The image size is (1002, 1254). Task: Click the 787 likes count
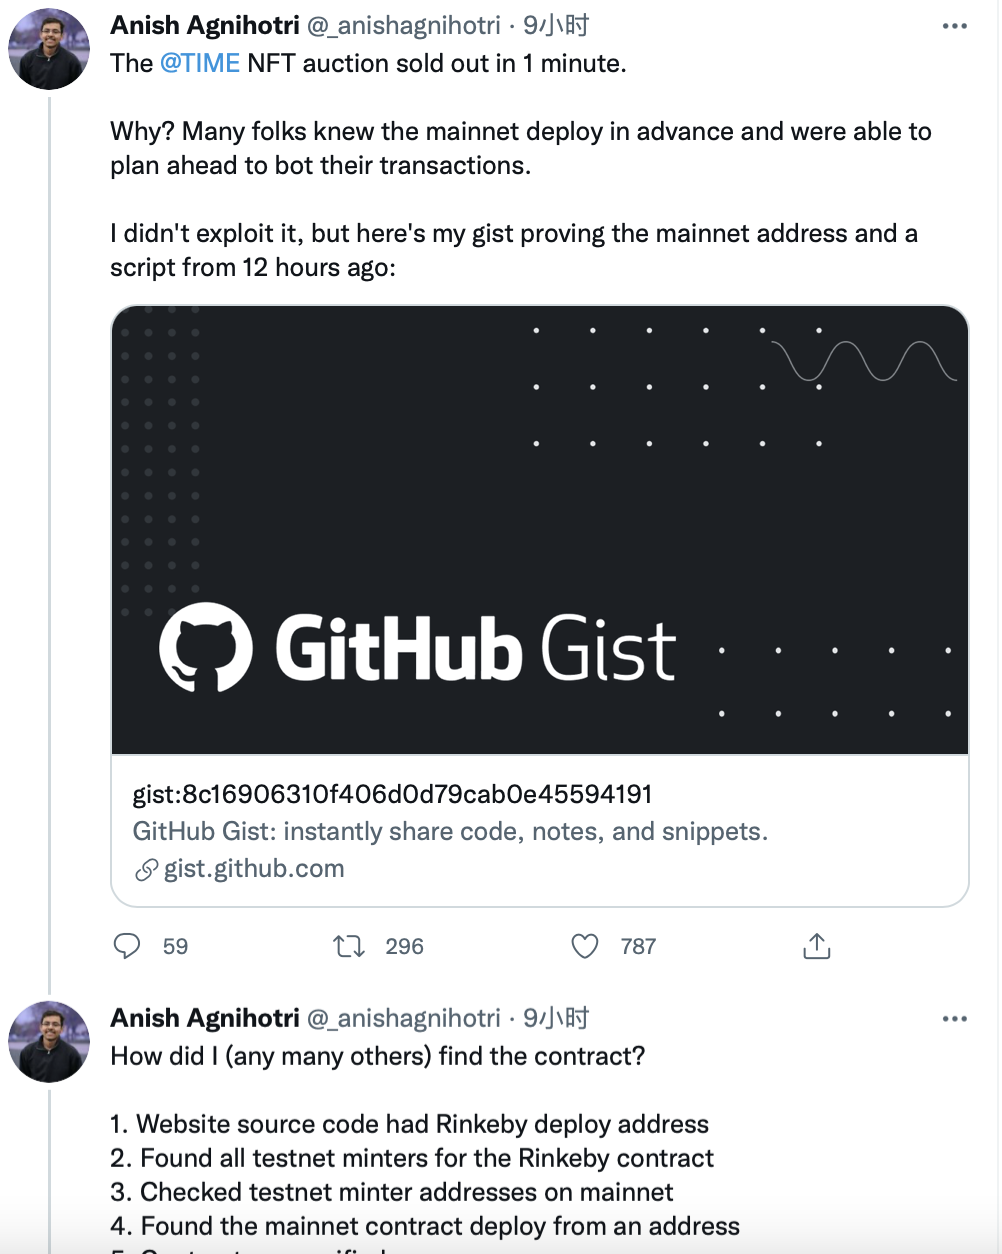pos(638,946)
